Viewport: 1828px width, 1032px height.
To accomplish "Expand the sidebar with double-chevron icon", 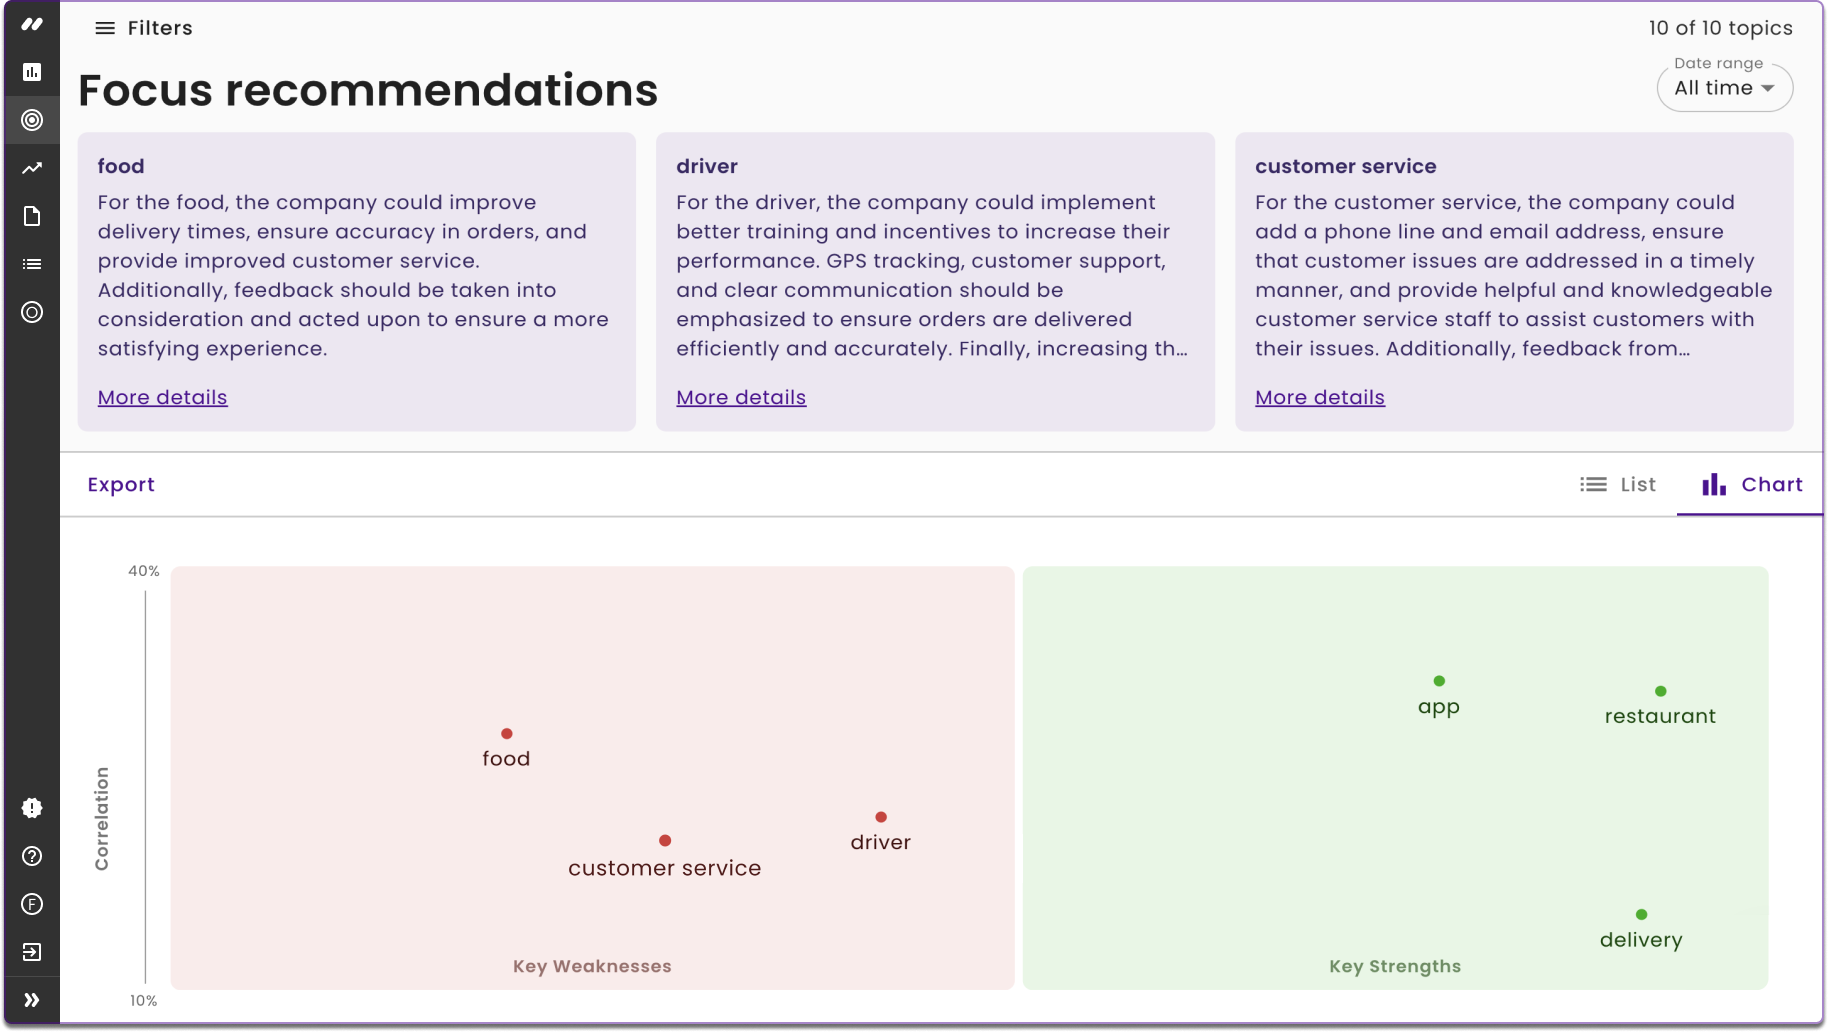I will 32,1000.
